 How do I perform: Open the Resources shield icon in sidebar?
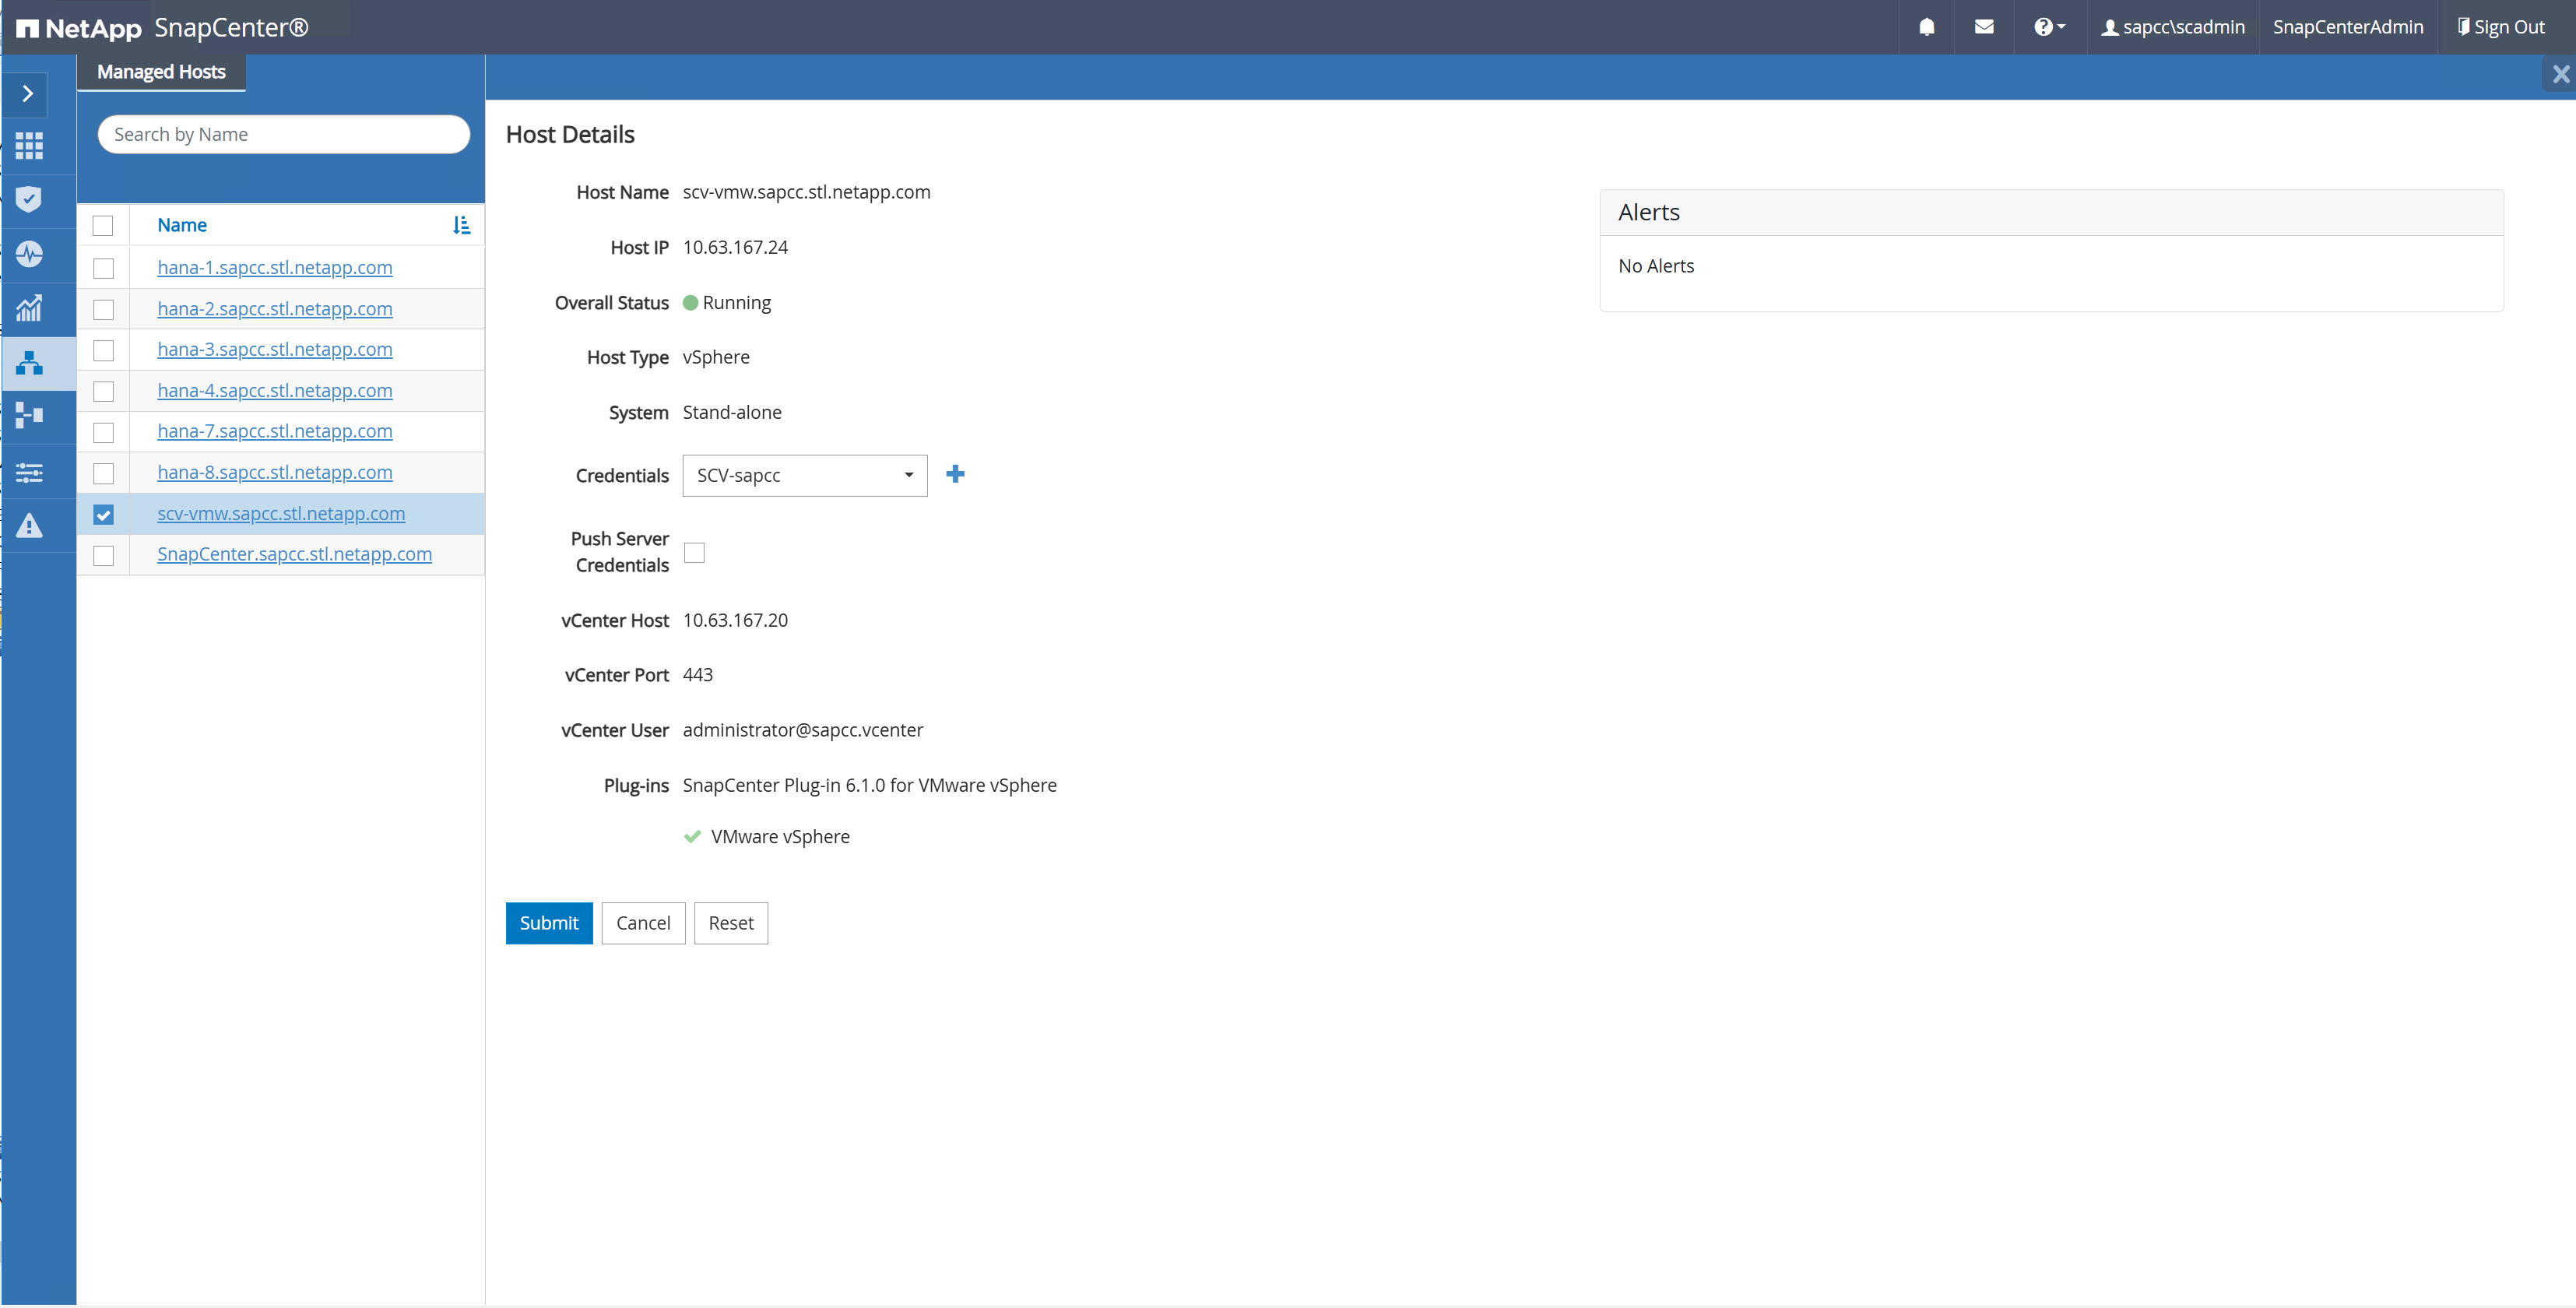pyautogui.click(x=29, y=199)
